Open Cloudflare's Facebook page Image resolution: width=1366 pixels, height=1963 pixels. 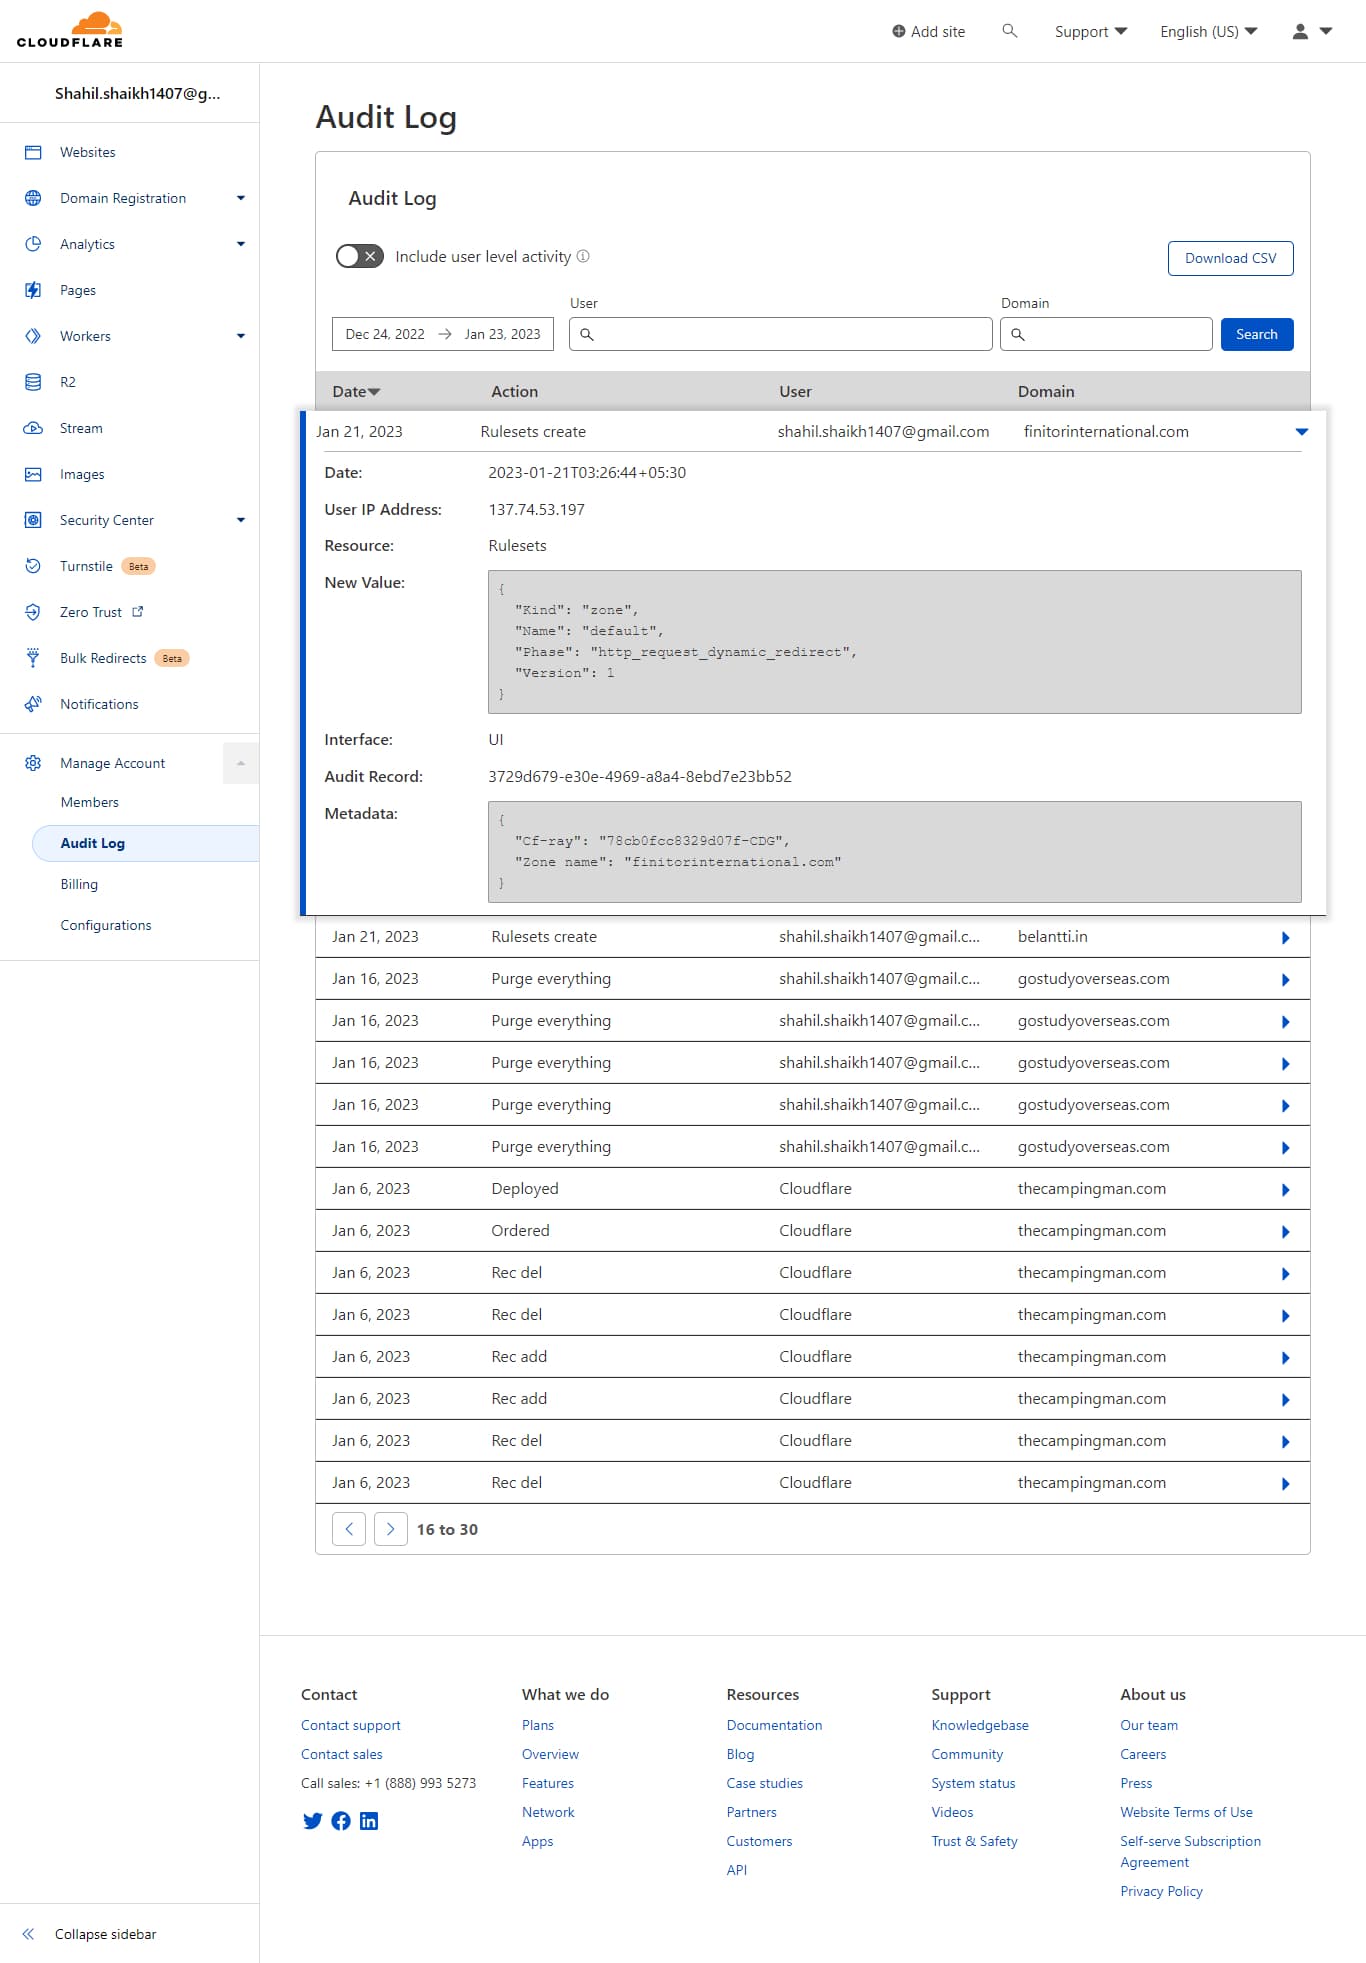coord(341,1821)
